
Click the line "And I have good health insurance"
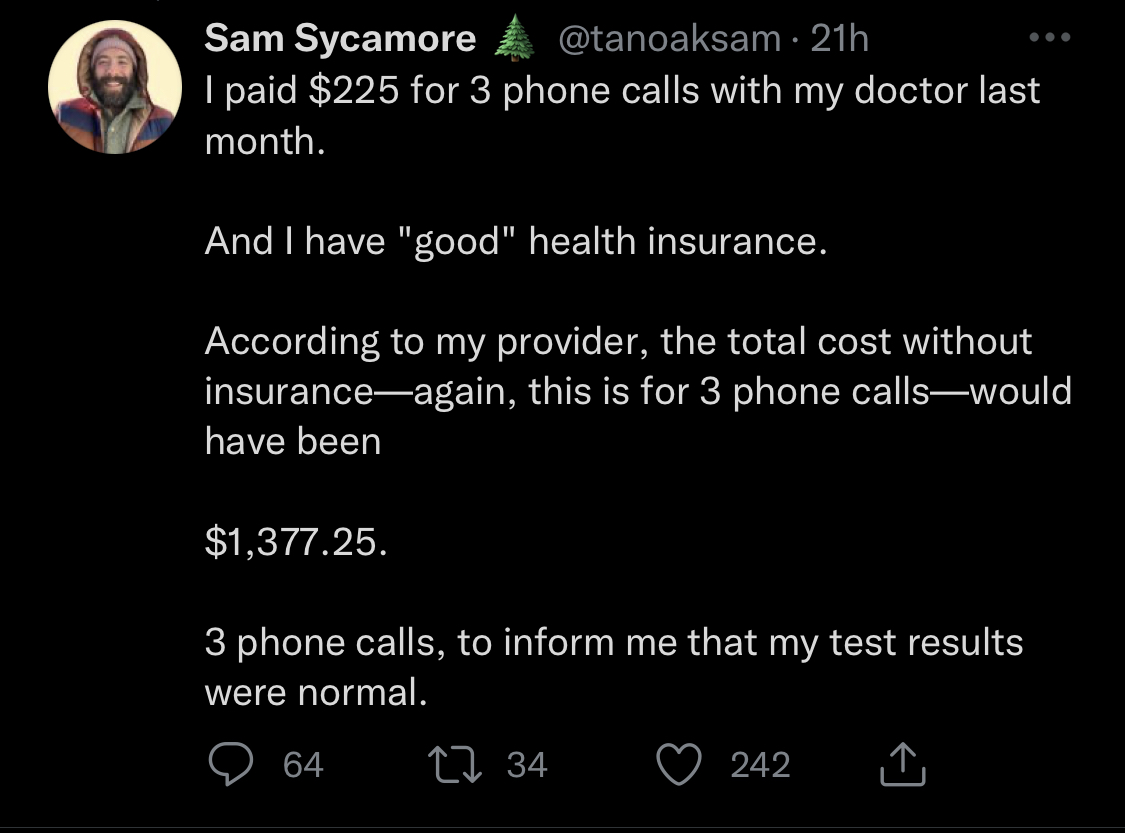coord(516,241)
